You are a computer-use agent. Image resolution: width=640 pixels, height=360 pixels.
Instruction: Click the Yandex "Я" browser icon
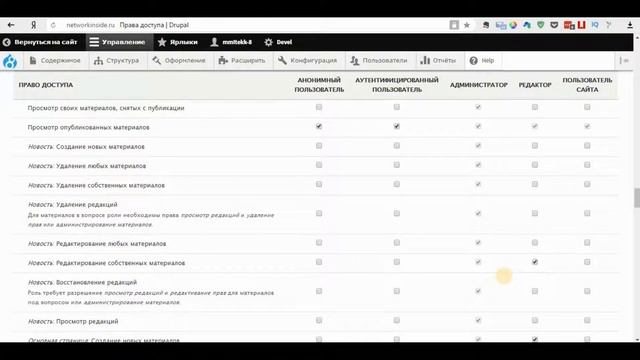[x=33, y=25]
